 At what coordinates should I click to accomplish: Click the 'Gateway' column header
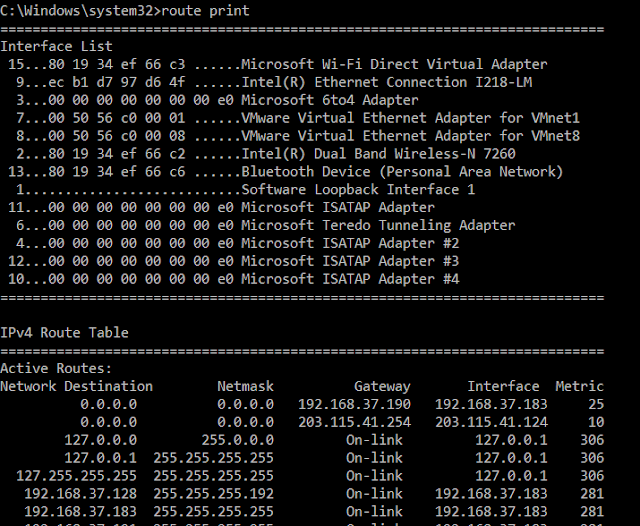pyautogui.click(x=382, y=387)
